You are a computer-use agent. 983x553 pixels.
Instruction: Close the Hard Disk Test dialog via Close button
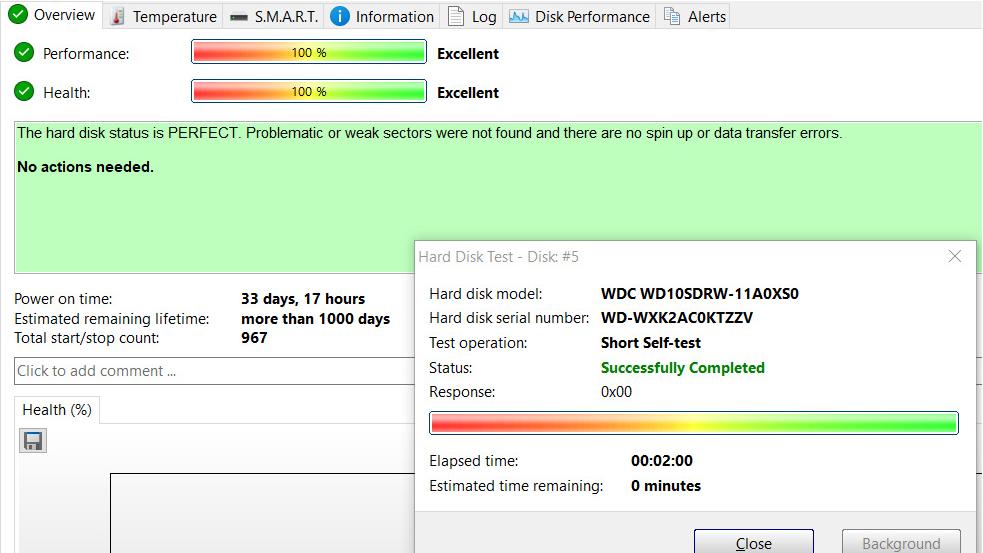754,542
